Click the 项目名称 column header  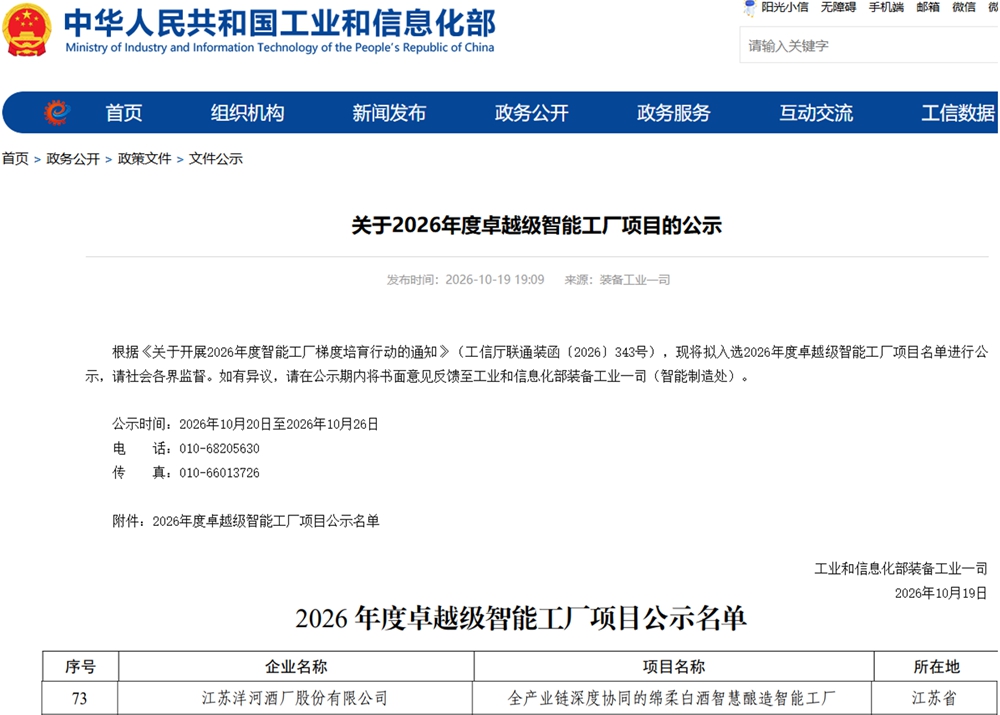point(673,667)
